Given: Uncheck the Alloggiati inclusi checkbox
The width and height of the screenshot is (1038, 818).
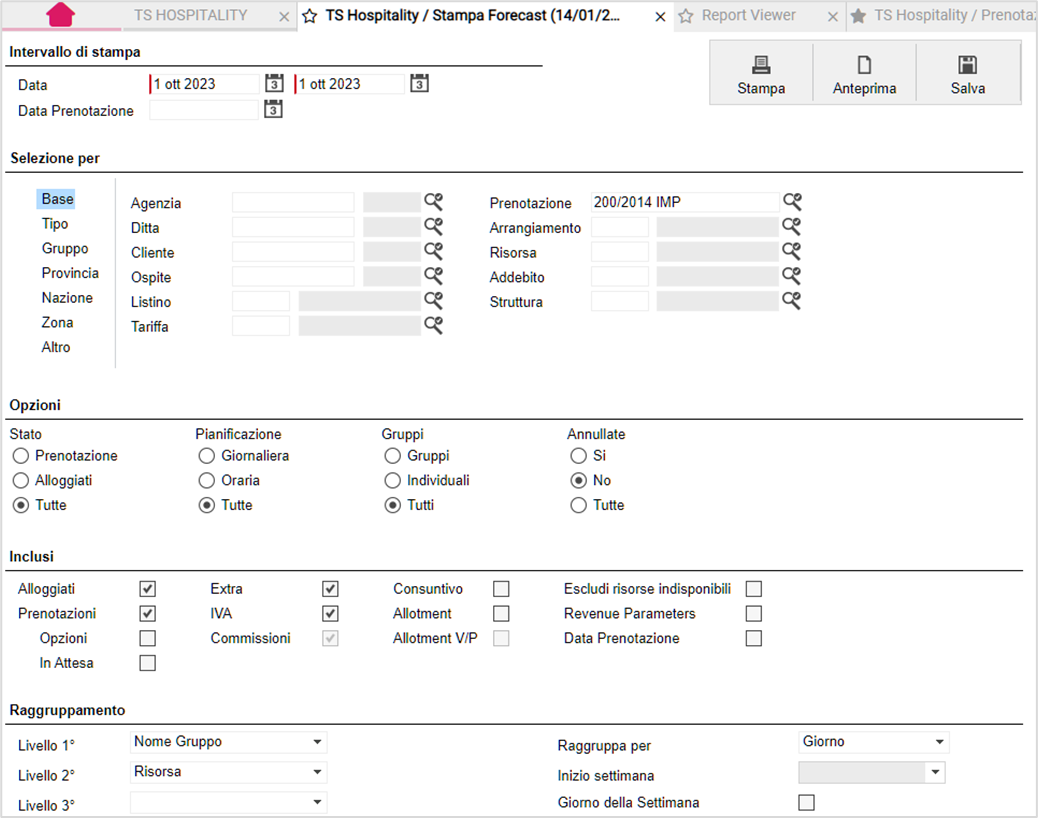Looking at the screenshot, I should tap(148, 588).
